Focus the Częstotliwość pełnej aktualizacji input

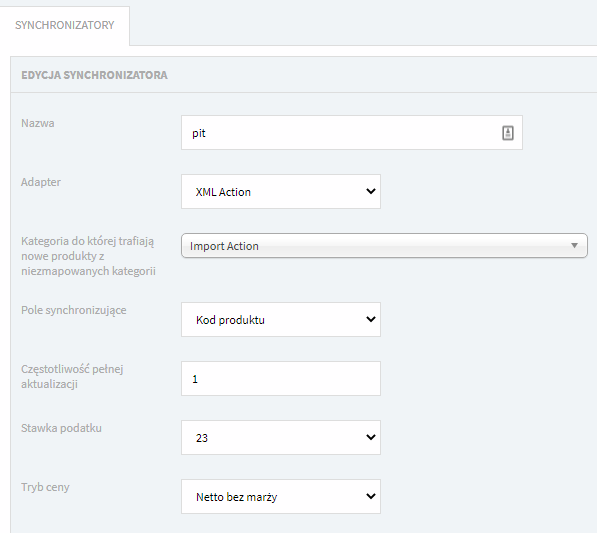click(281, 378)
